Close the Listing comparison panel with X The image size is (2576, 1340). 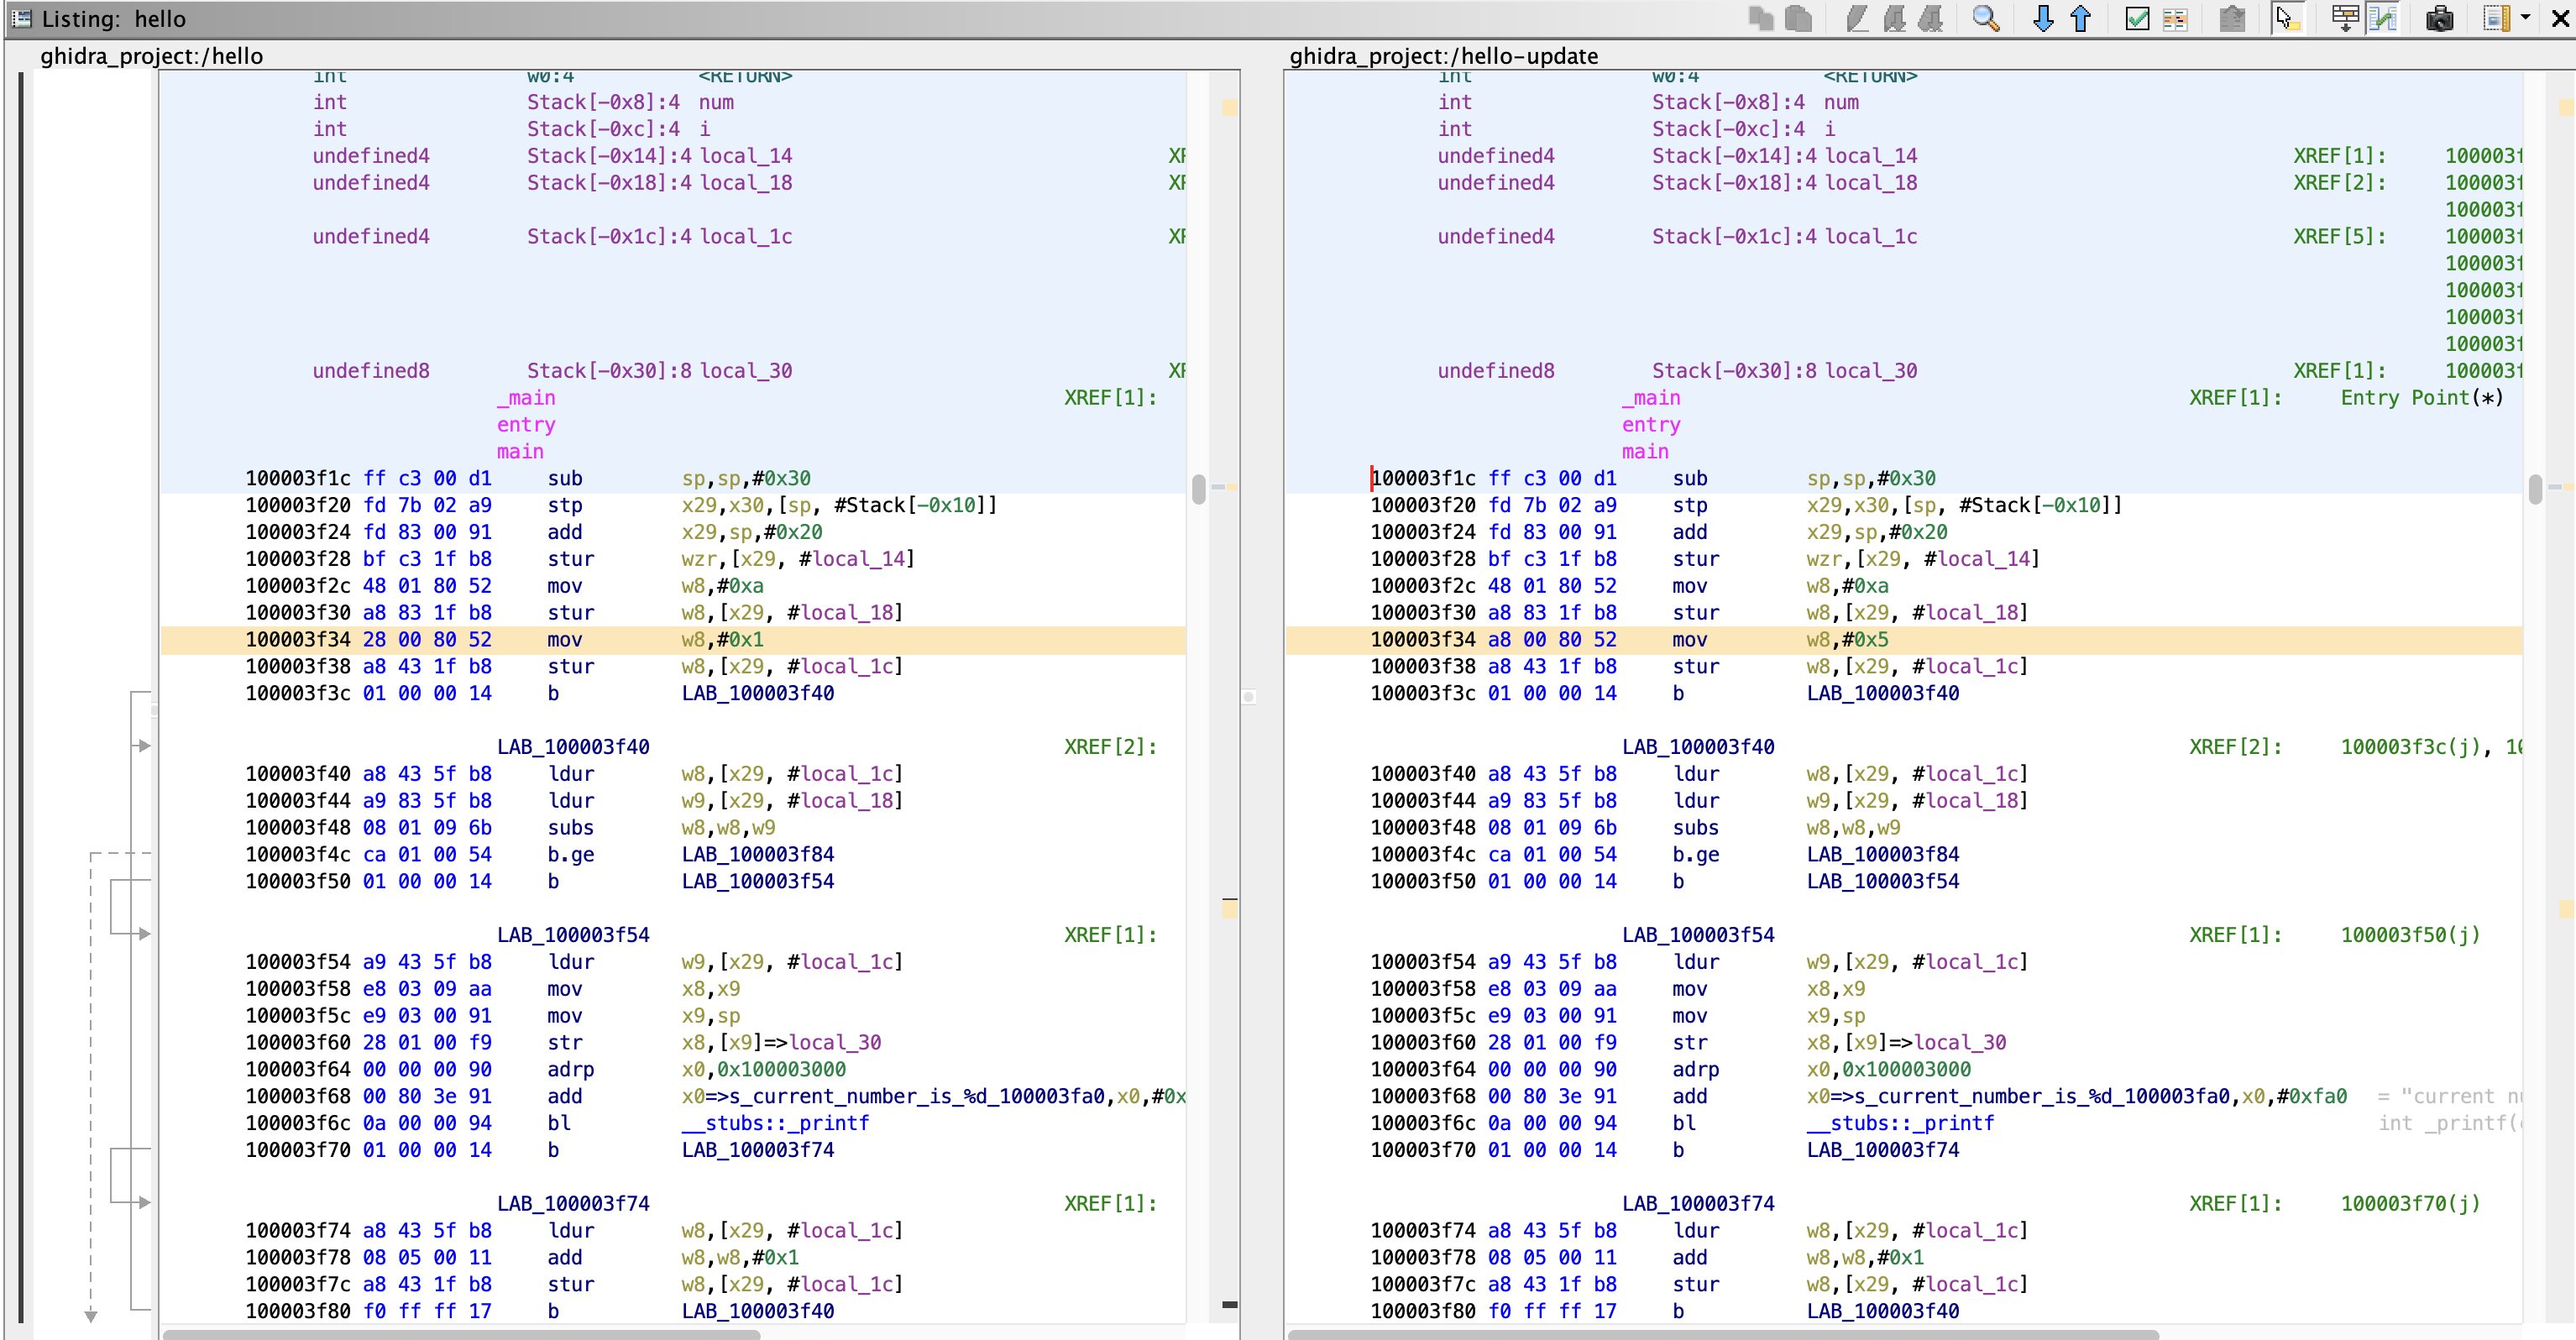2560,19
